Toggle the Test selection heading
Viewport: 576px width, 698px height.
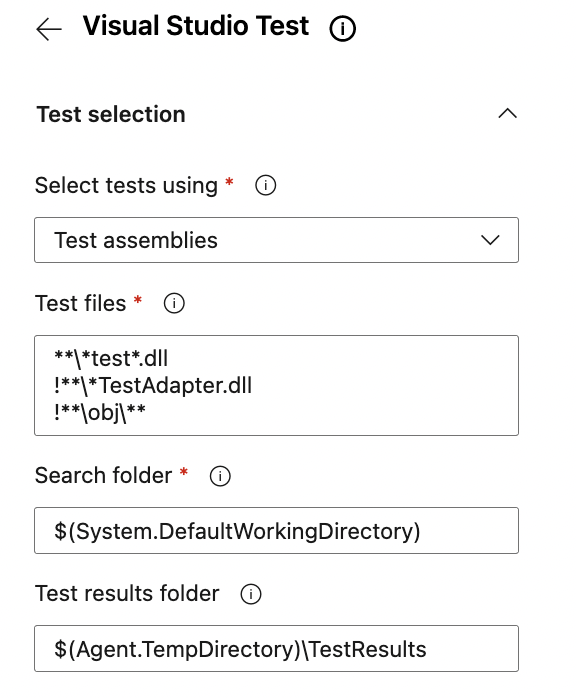111,114
